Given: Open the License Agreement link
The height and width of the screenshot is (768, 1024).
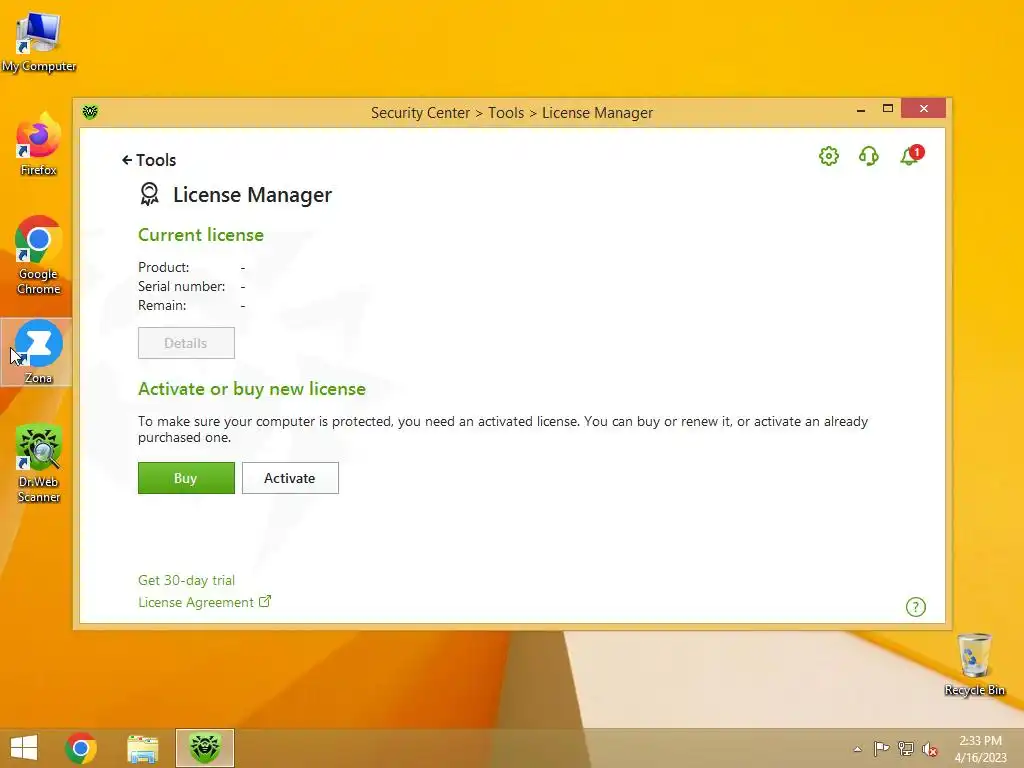Looking at the screenshot, I should 196,602.
